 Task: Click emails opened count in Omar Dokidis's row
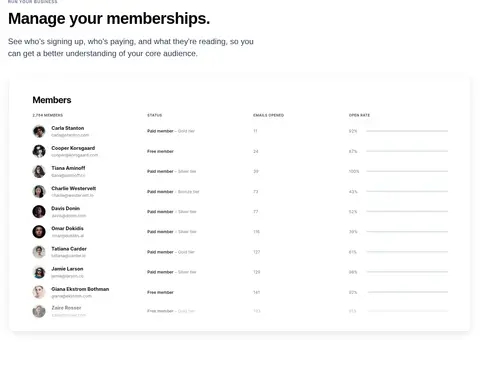[256, 232]
